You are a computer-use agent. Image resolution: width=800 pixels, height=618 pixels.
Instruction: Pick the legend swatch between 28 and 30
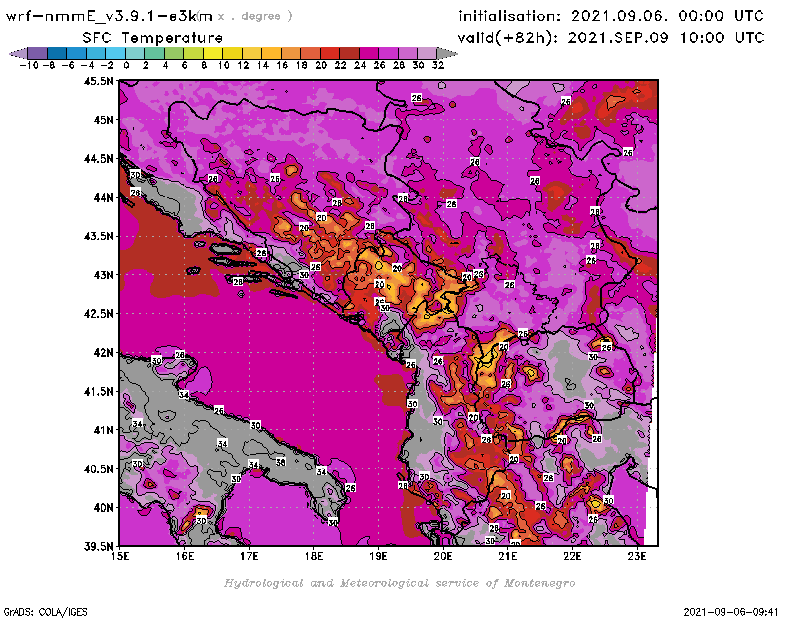coord(407,53)
